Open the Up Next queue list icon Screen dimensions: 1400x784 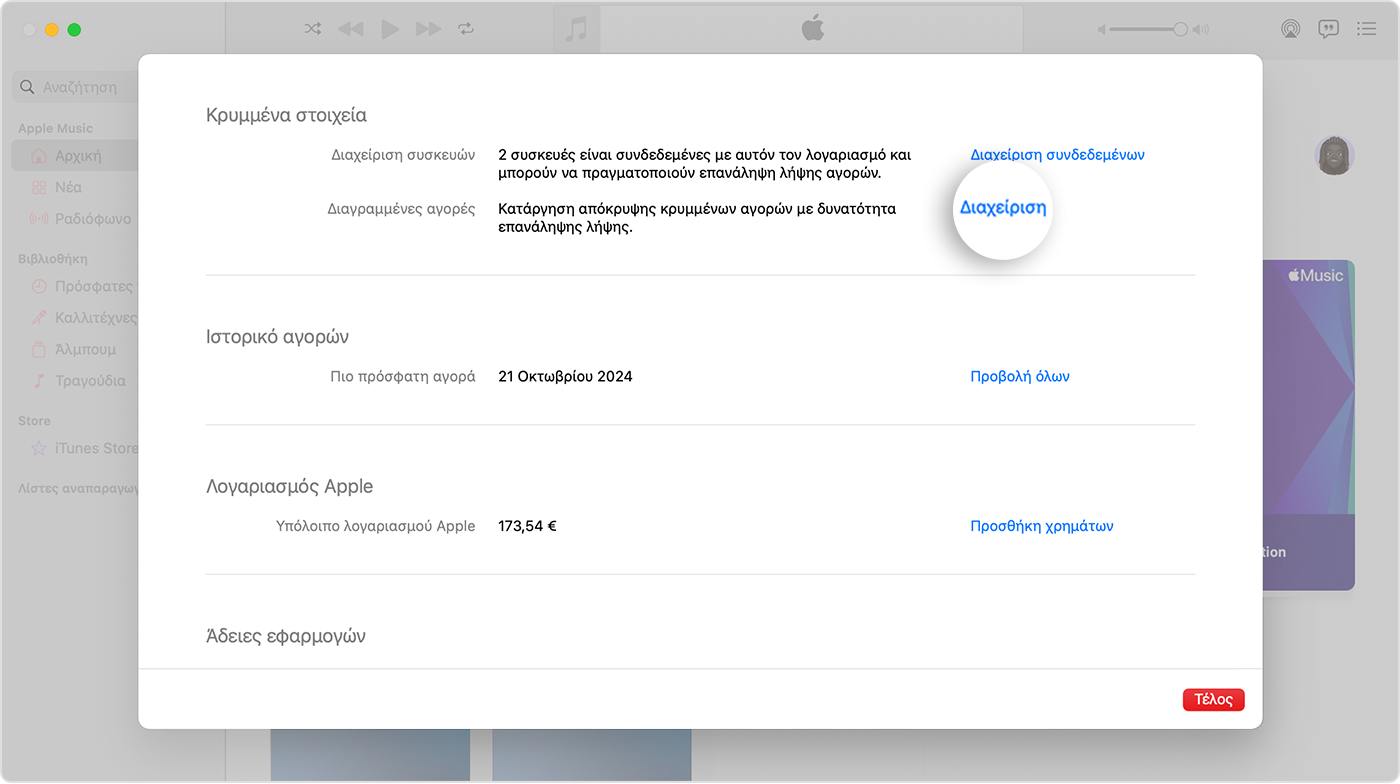click(1366, 29)
